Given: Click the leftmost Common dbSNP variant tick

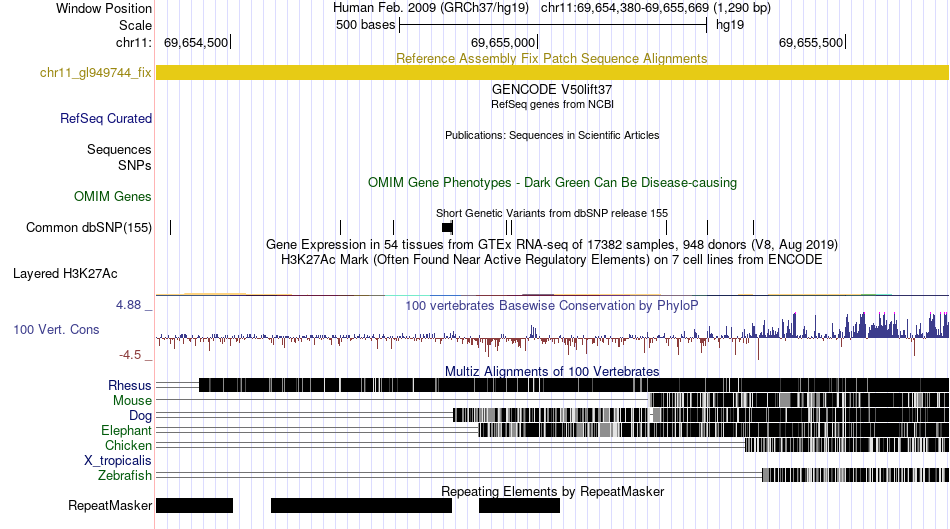Looking at the screenshot, I should (170, 227).
